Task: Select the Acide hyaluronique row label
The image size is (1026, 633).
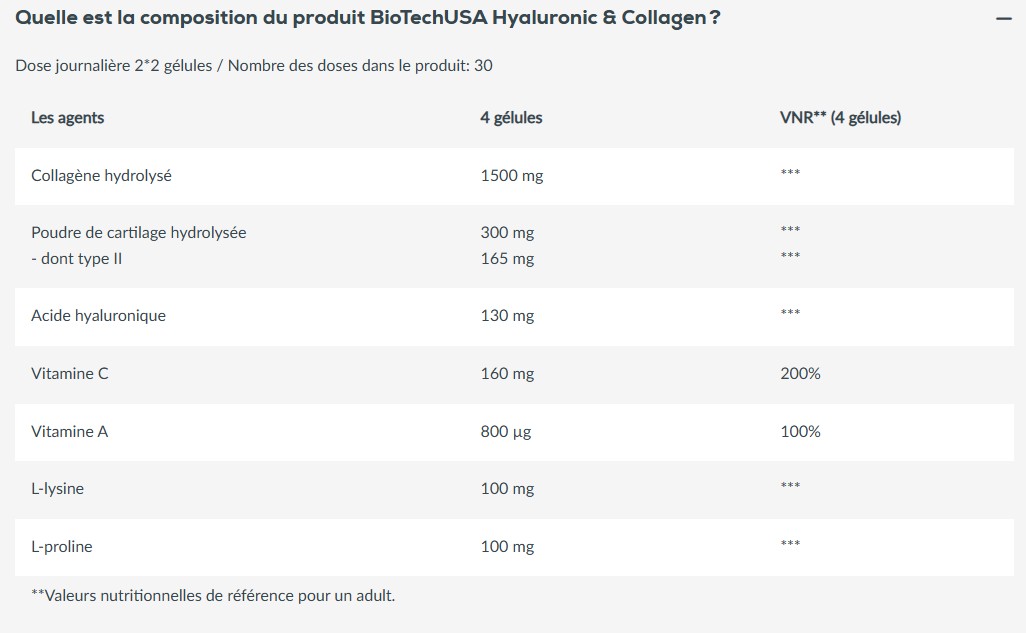Action: point(98,316)
